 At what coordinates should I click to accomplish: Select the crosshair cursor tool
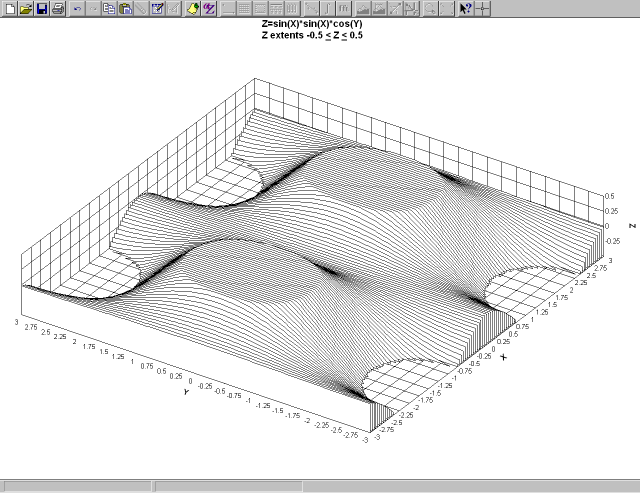coord(482,9)
